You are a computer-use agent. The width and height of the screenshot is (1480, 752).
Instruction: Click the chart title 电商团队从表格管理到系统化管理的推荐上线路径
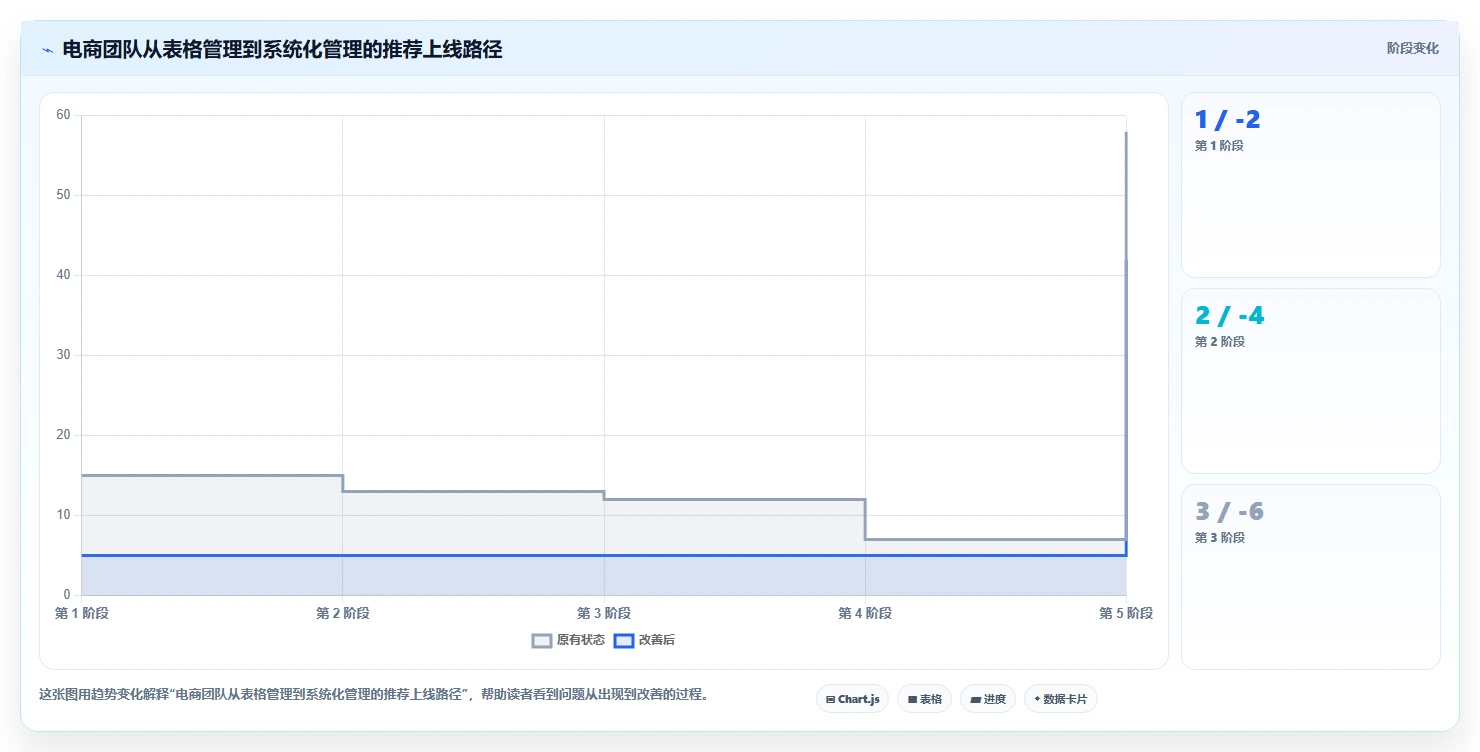pyautogui.click(x=282, y=50)
